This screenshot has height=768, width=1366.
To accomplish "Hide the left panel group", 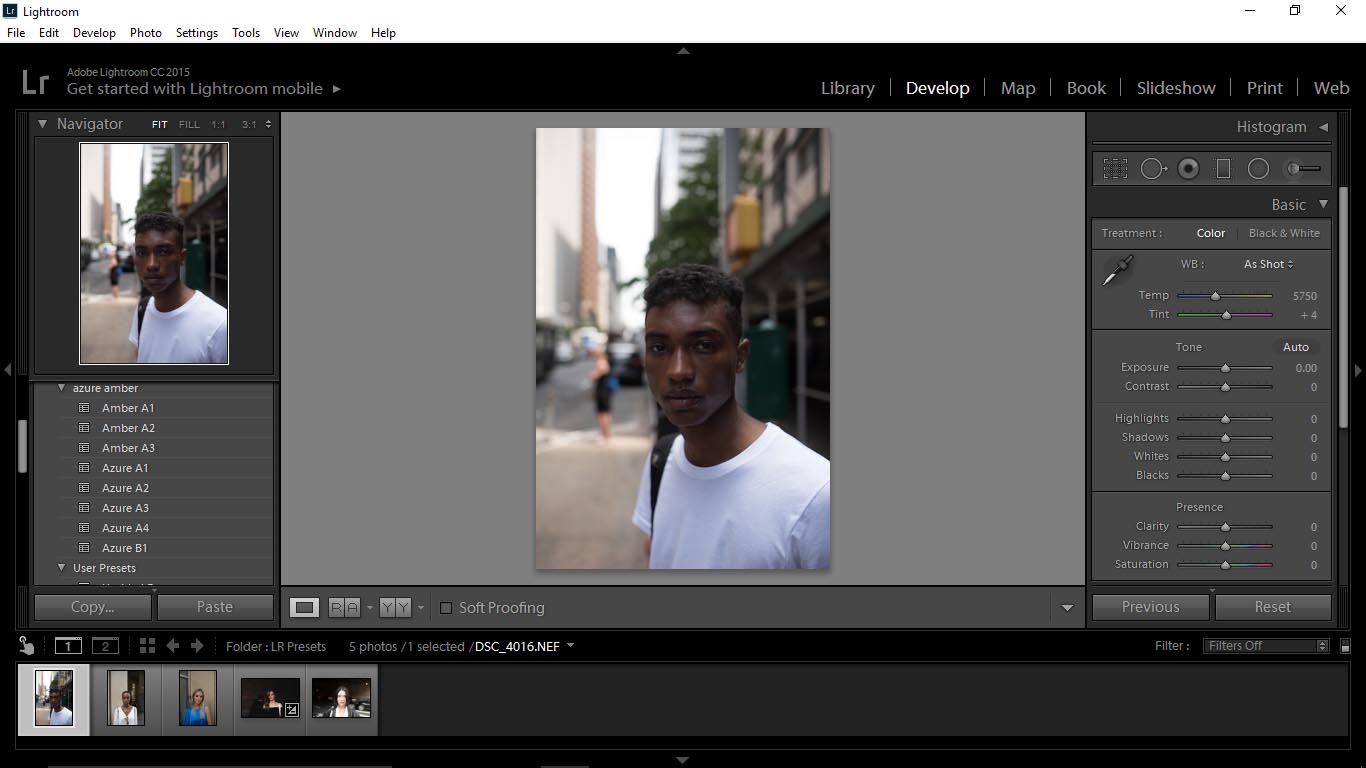I will 7,370.
